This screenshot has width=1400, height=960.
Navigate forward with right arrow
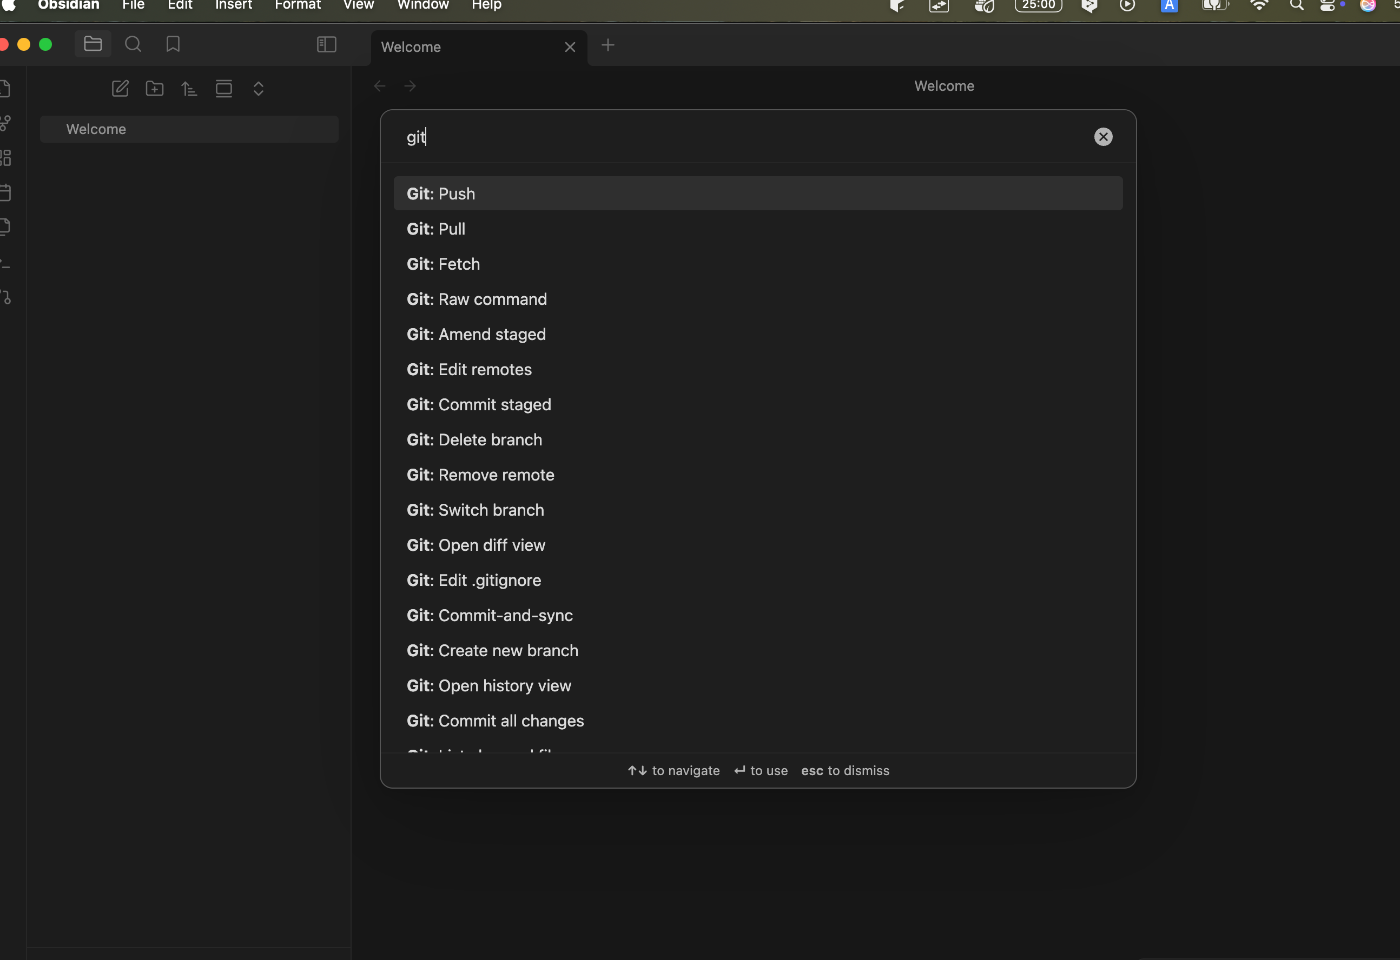(410, 86)
